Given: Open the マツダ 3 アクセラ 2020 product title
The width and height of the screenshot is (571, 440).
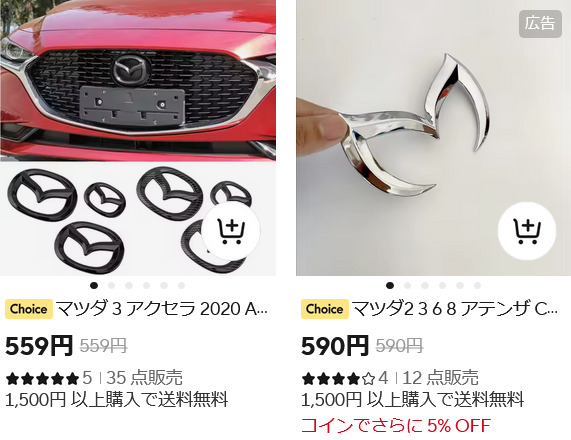Looking at the screenshot, I should coord(162,309).
